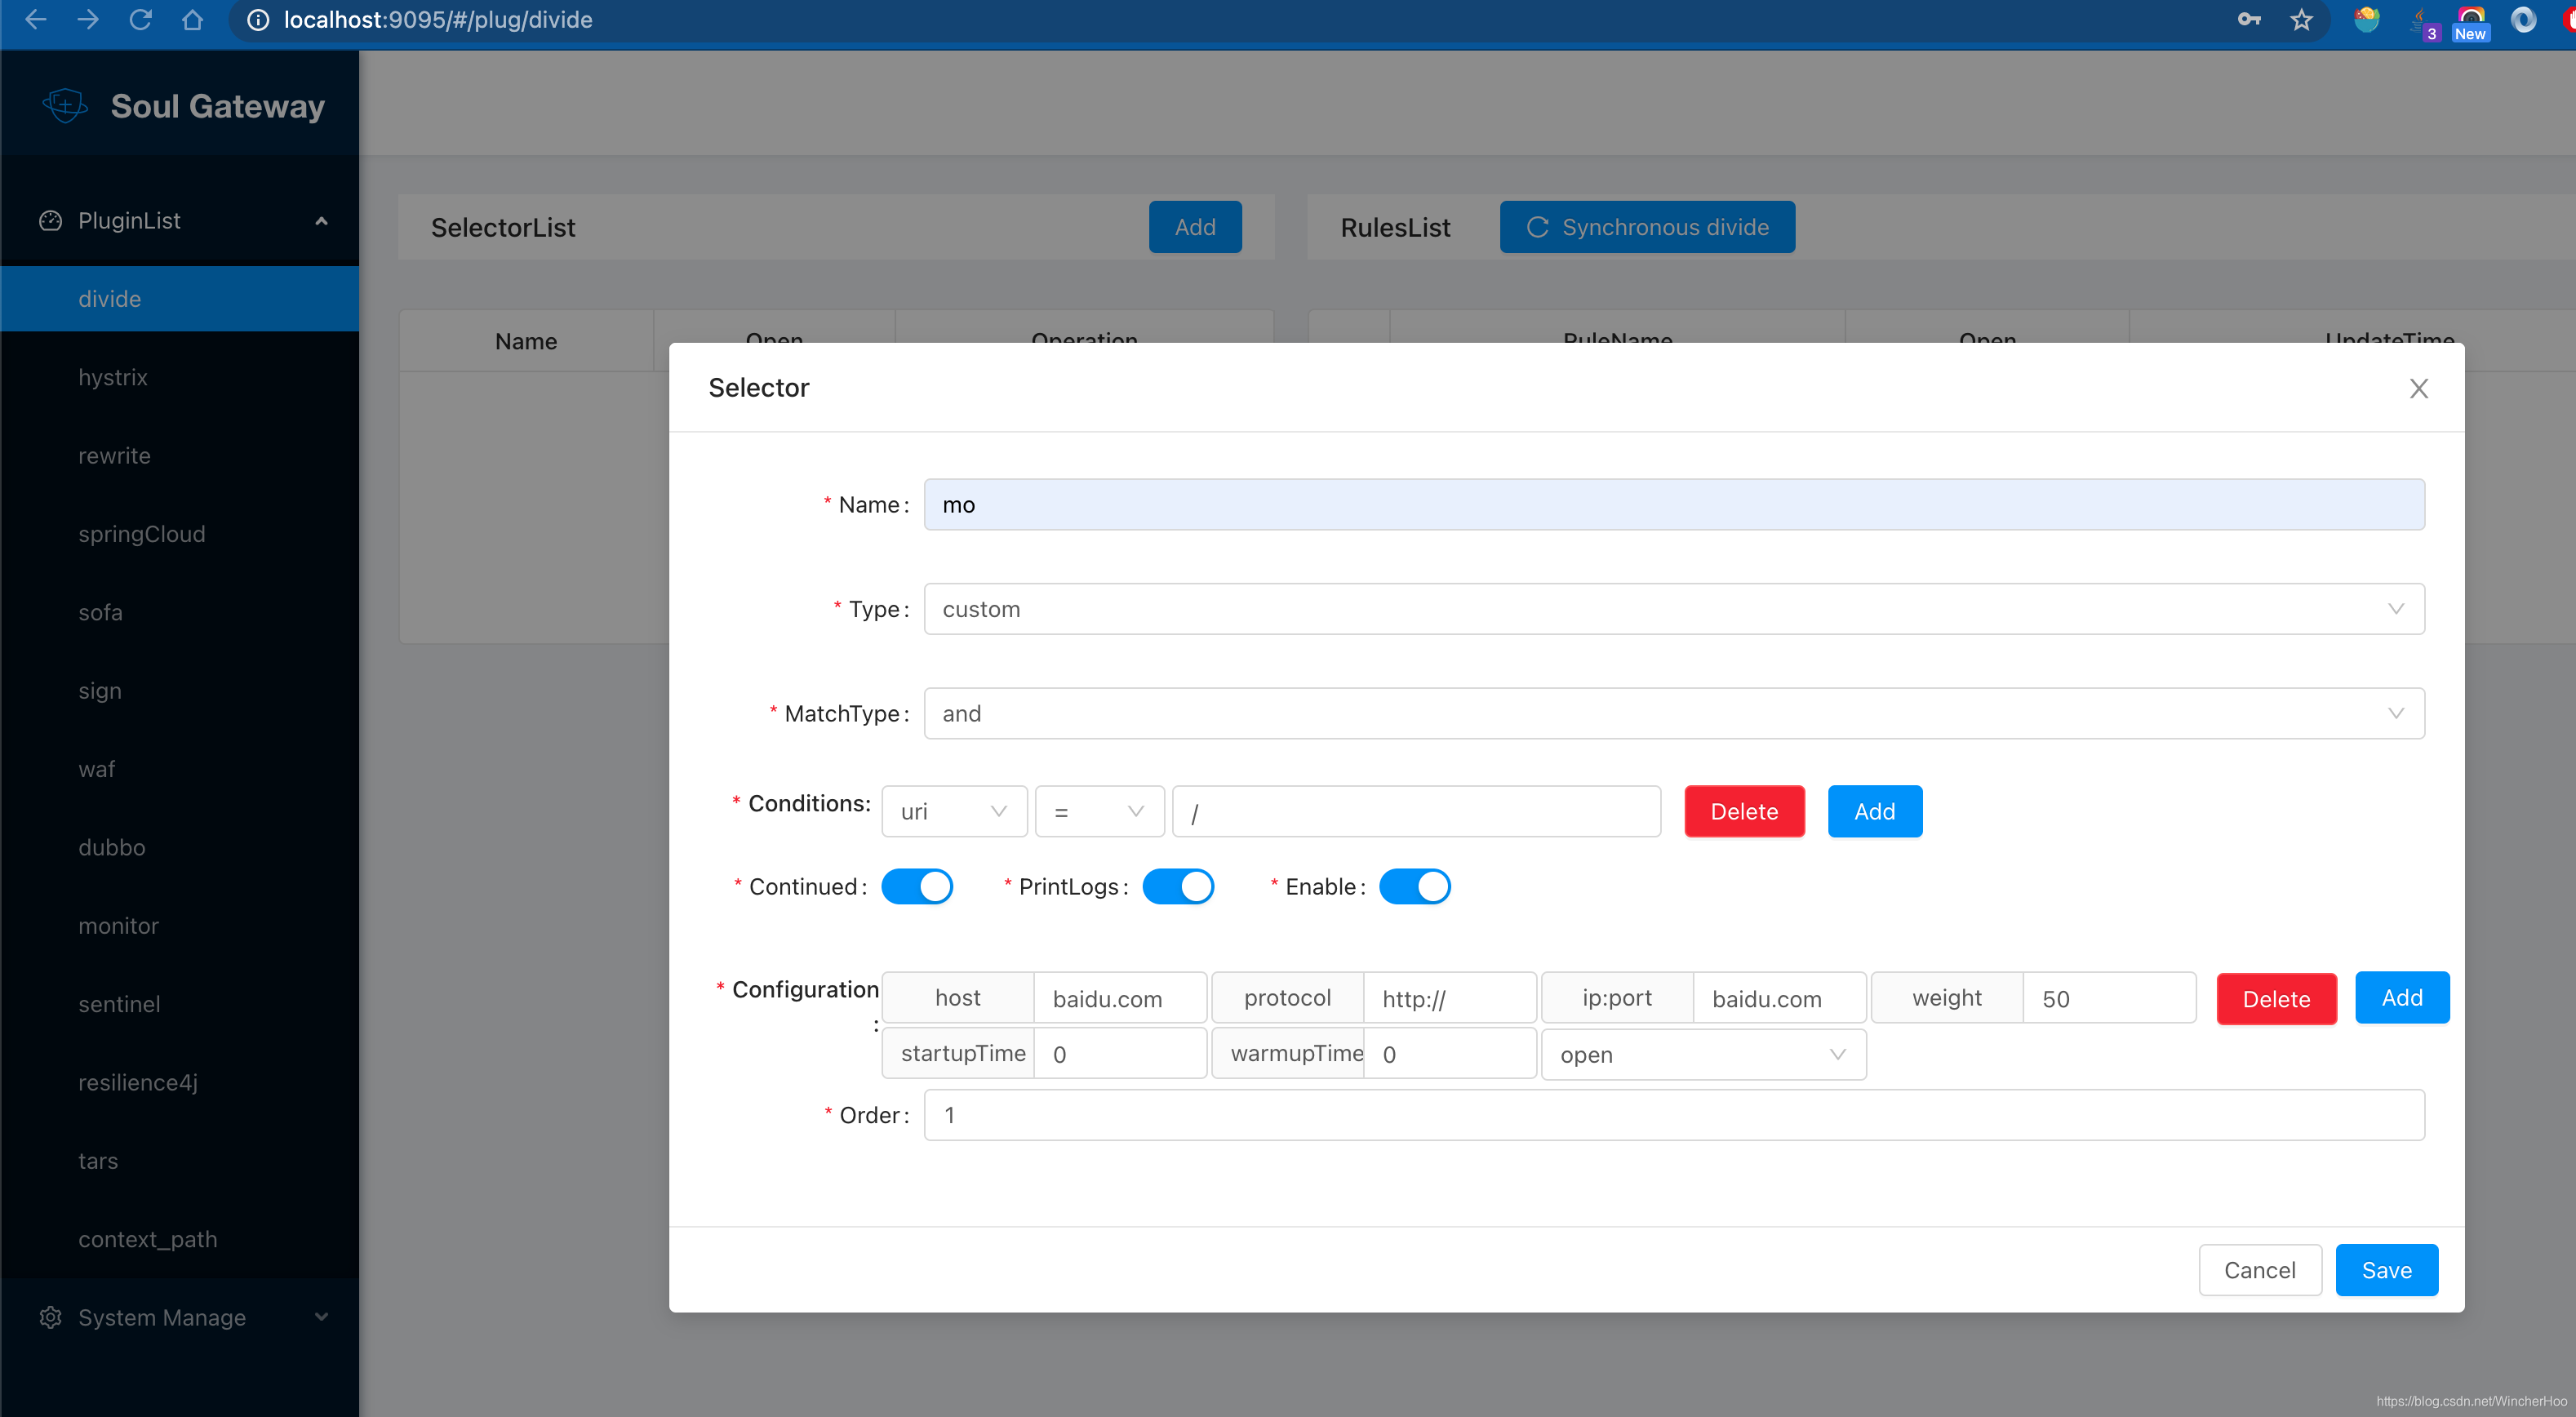Close the Selector dialog with X
The width and height of the screenshot is (2576, 1417).
pos(2418,388)
